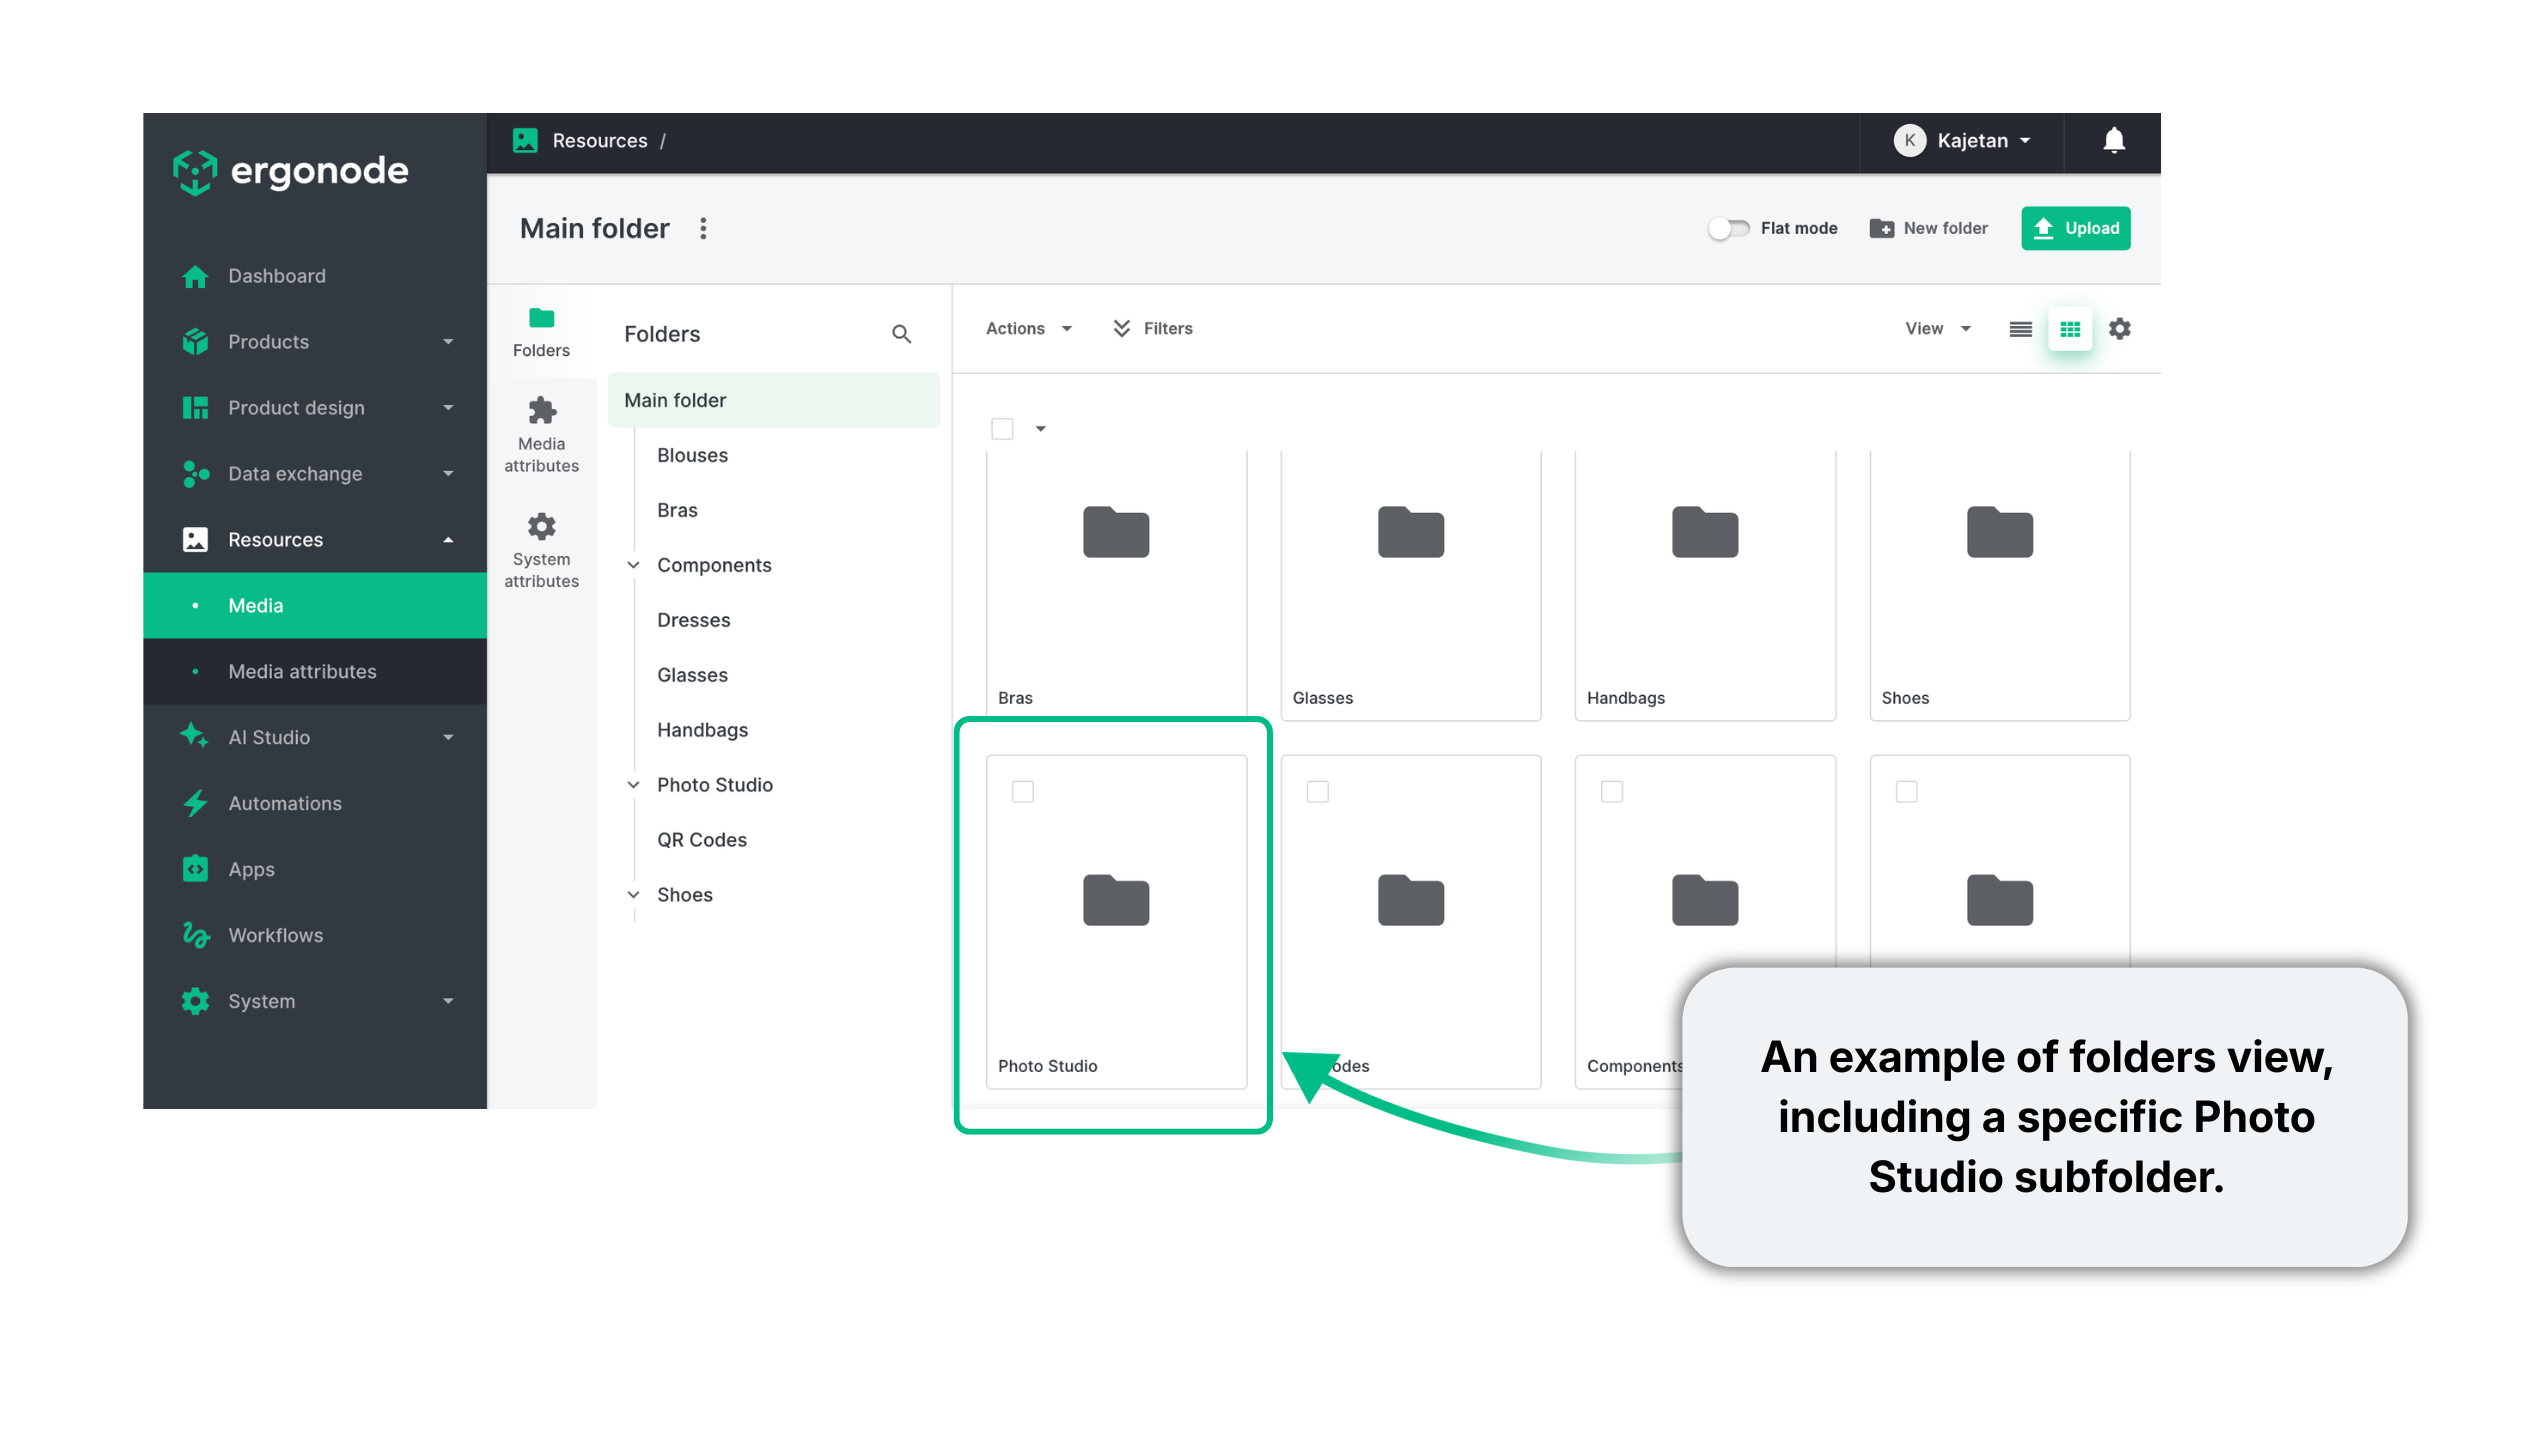Toggle Flat mode switch
Viewport: 2546px width, 1432px height.
point(1728,229)
